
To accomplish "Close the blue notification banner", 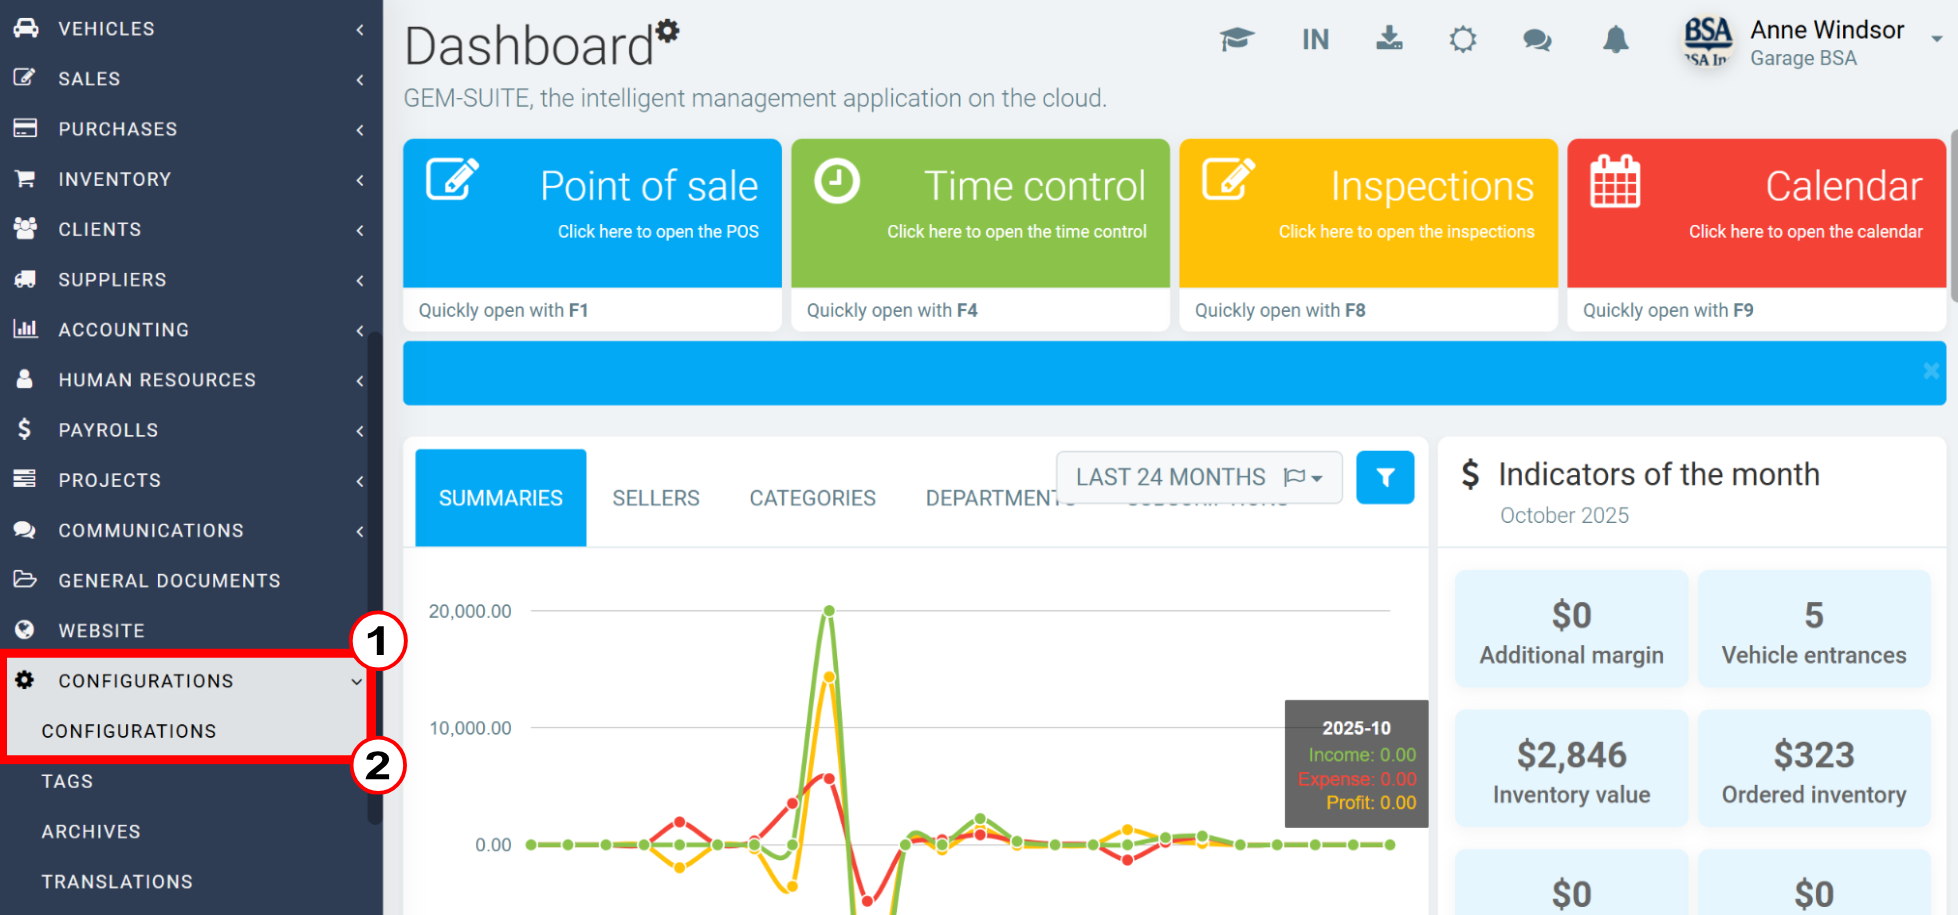I will coord(1930,371).
